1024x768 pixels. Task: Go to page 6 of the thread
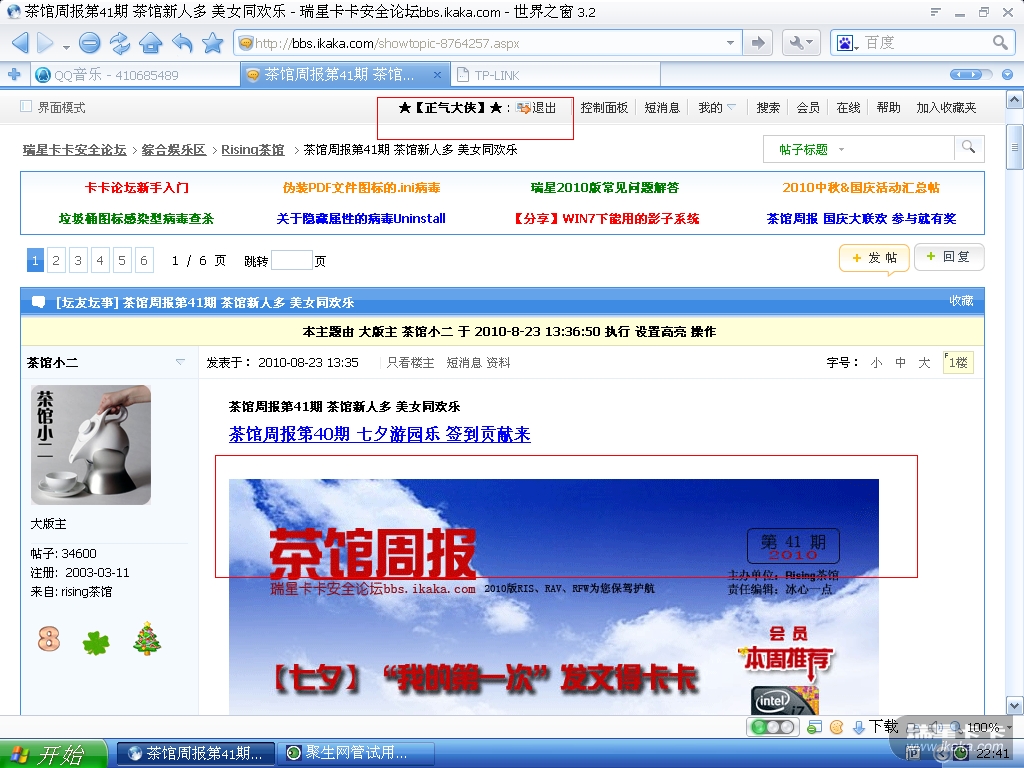coord(144,260)
